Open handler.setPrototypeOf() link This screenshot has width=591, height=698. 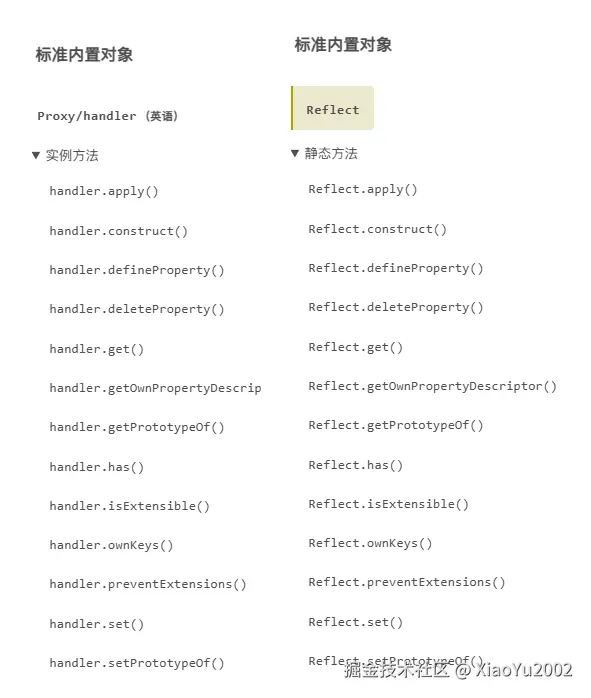pyautogui.click(x=137, y=663)
